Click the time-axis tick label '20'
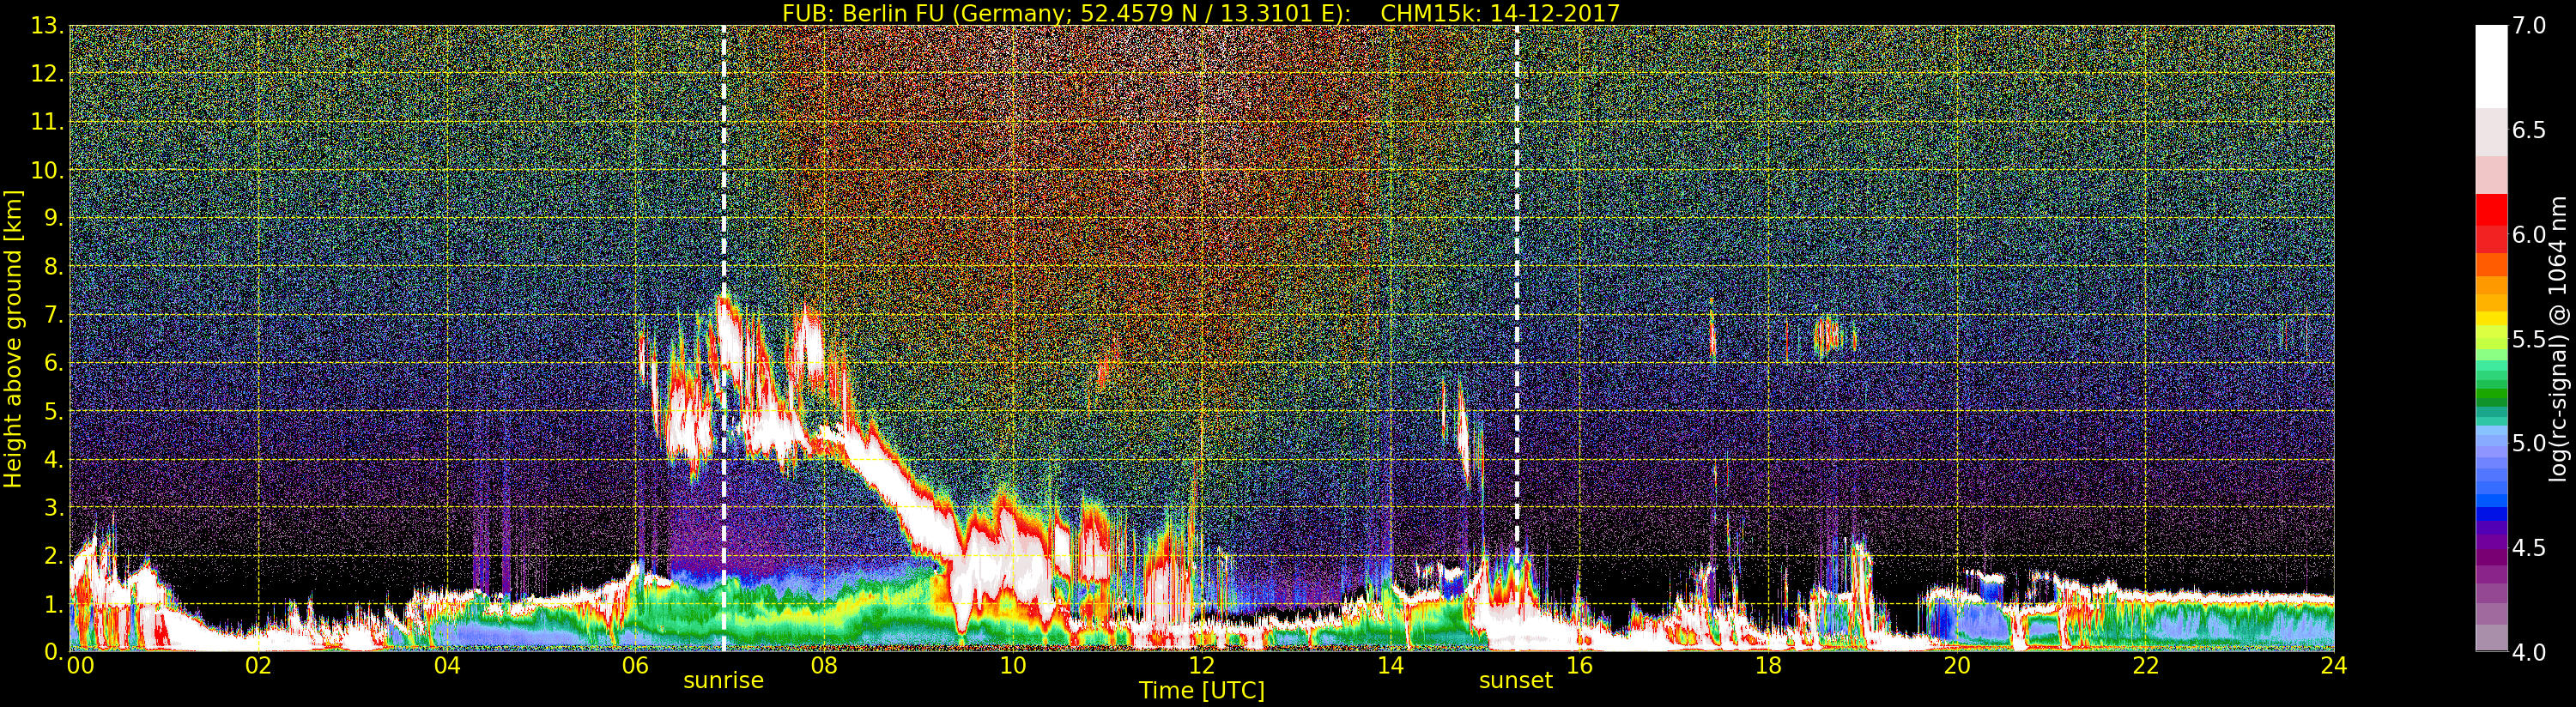This screenshot has height=707, width=2576. pos(1957,666)
